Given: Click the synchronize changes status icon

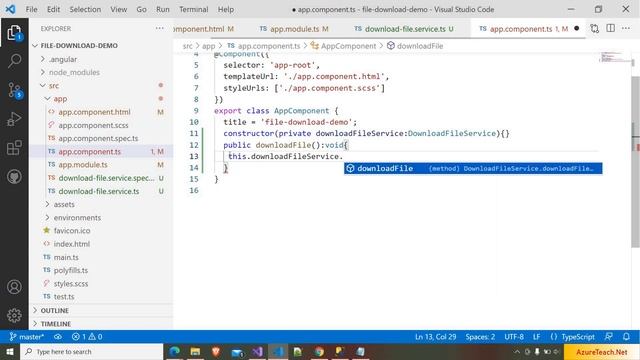Looking at the screenshot, I should 58,337.
